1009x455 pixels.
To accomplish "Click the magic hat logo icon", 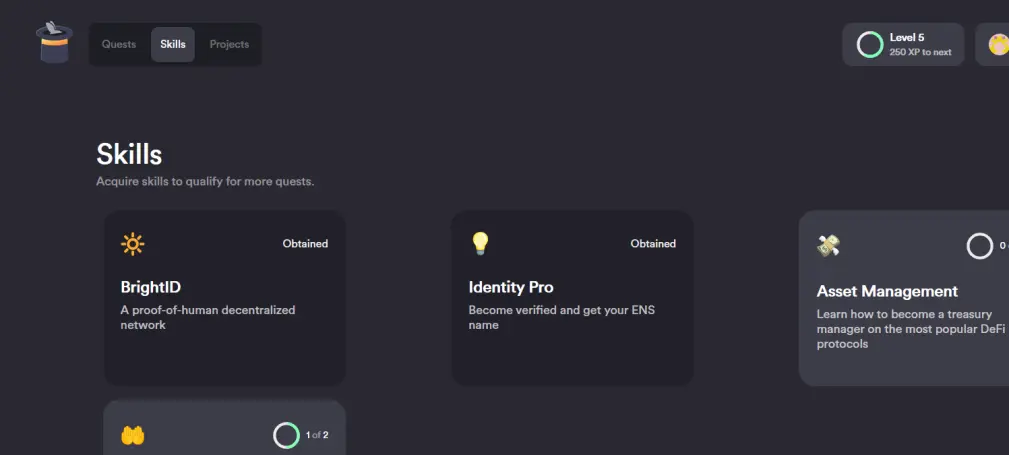I will (x=54, y=42).
